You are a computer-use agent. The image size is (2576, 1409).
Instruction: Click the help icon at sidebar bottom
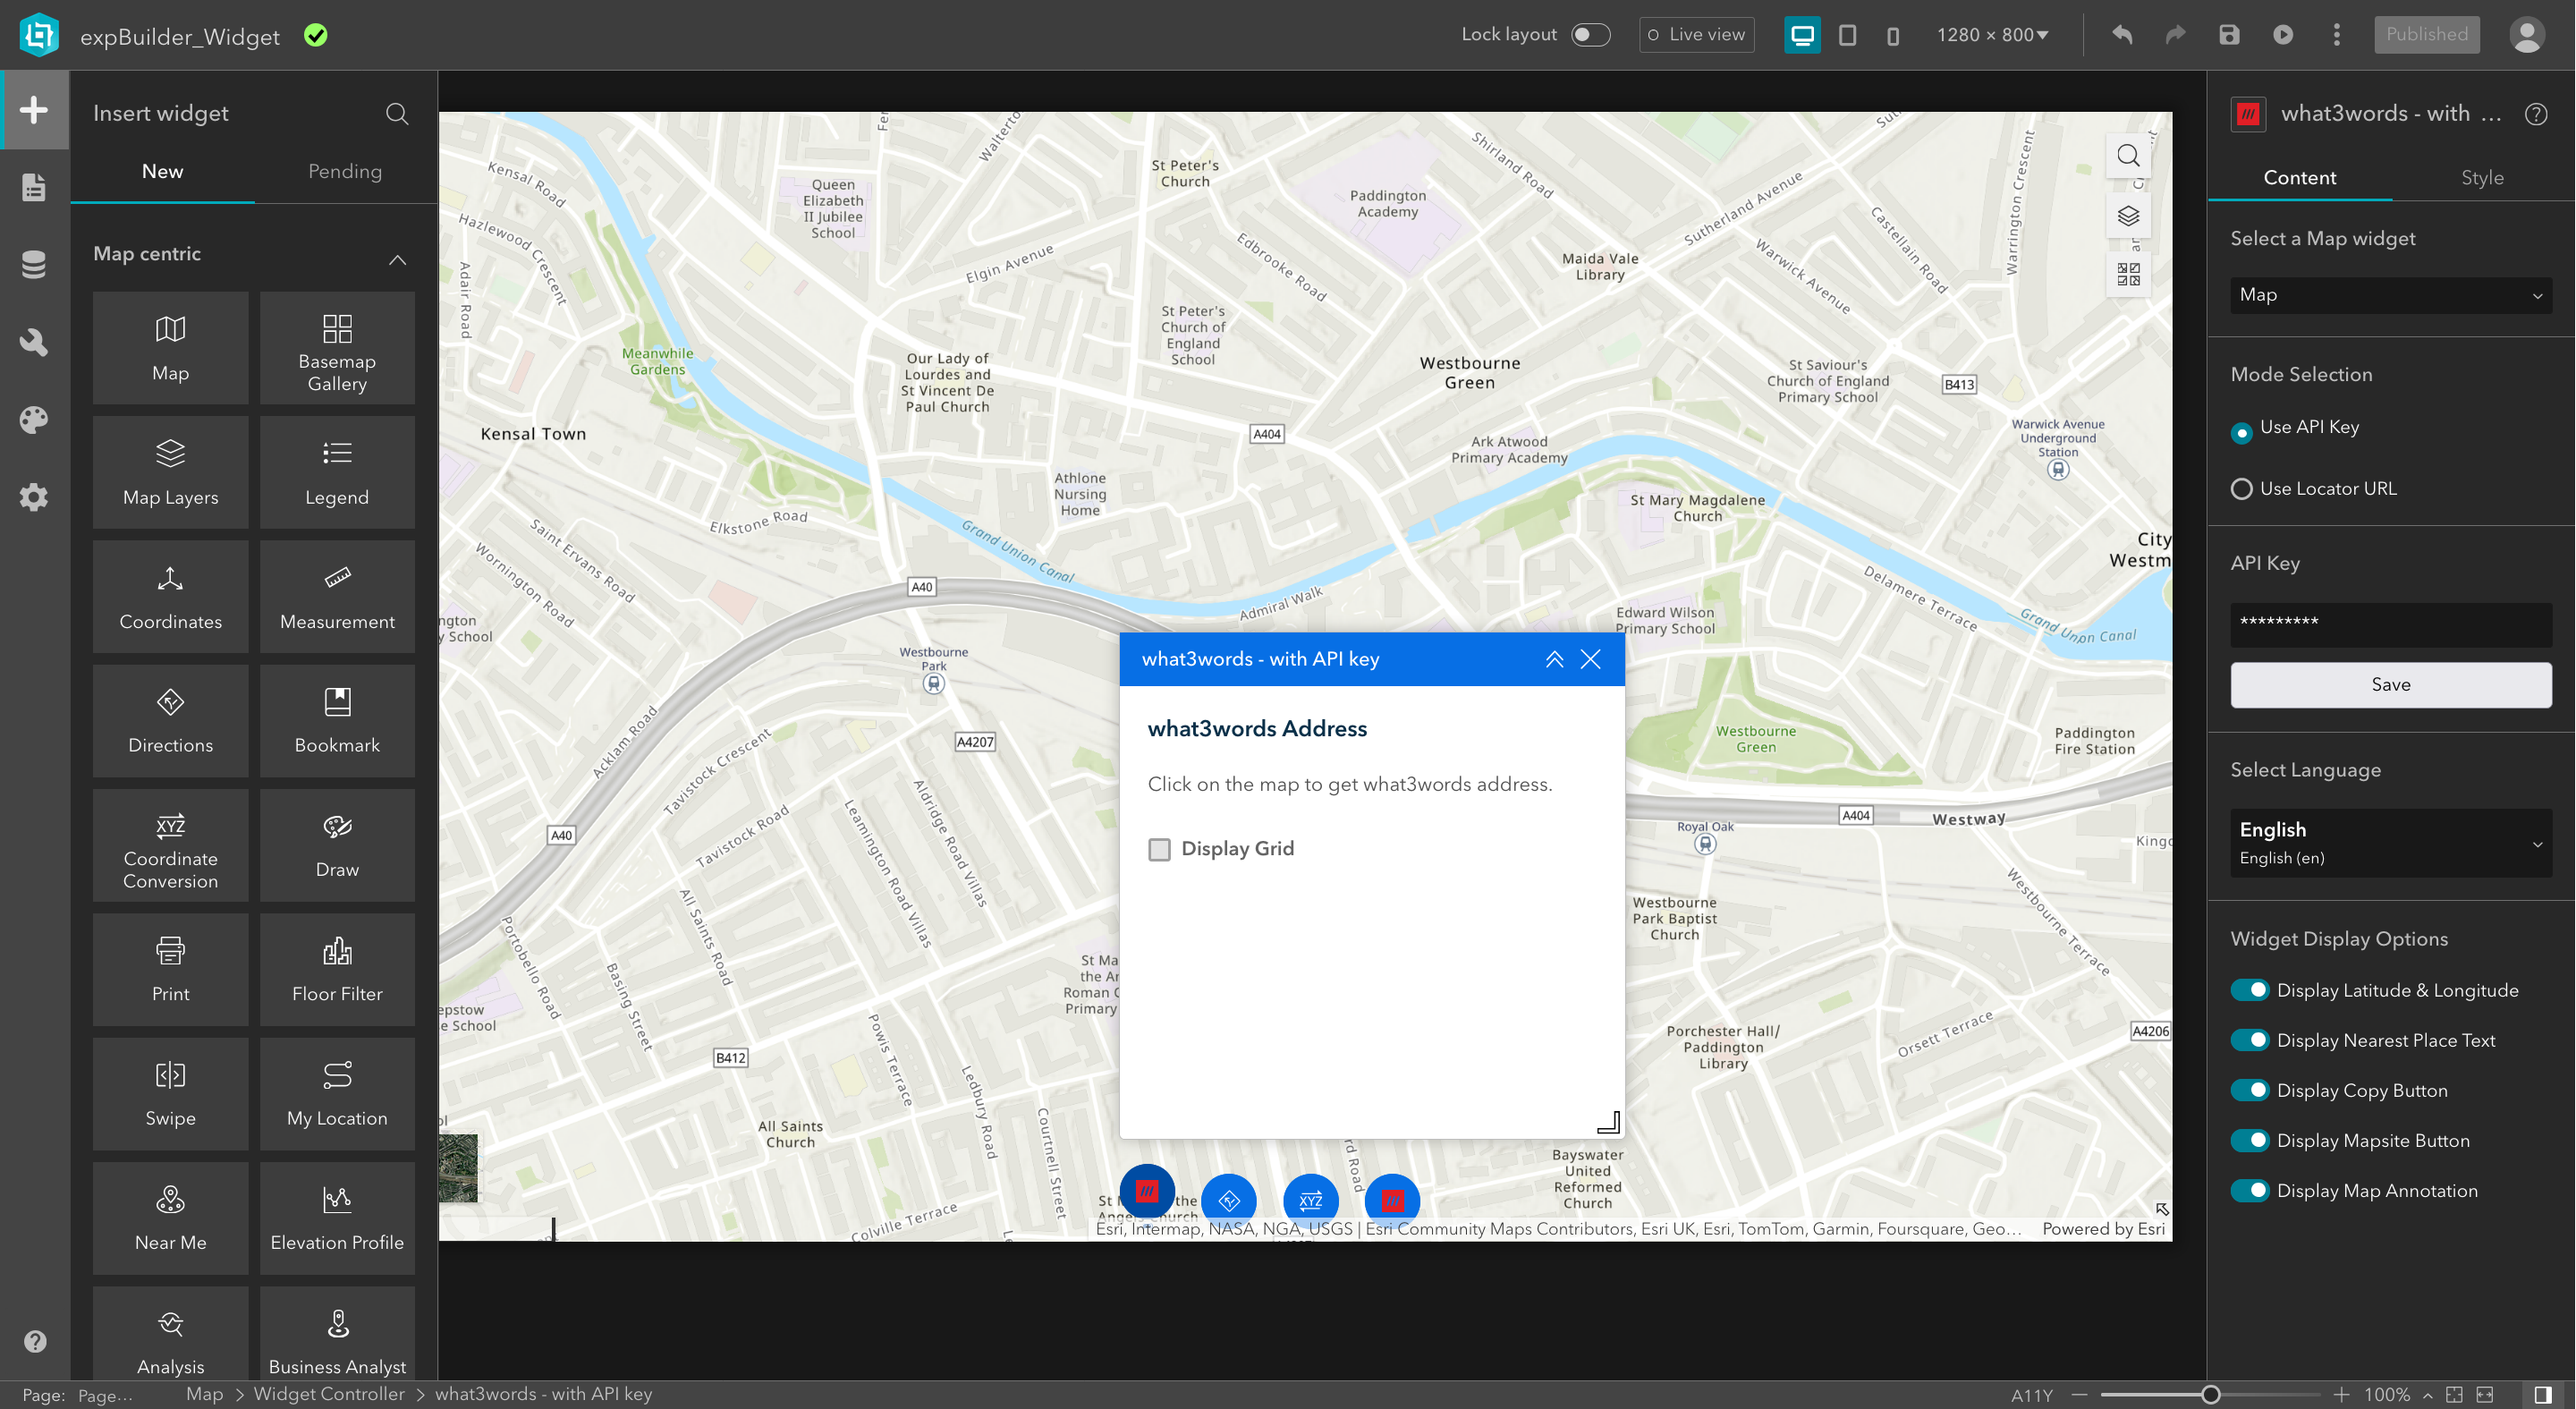point(35,1341)
